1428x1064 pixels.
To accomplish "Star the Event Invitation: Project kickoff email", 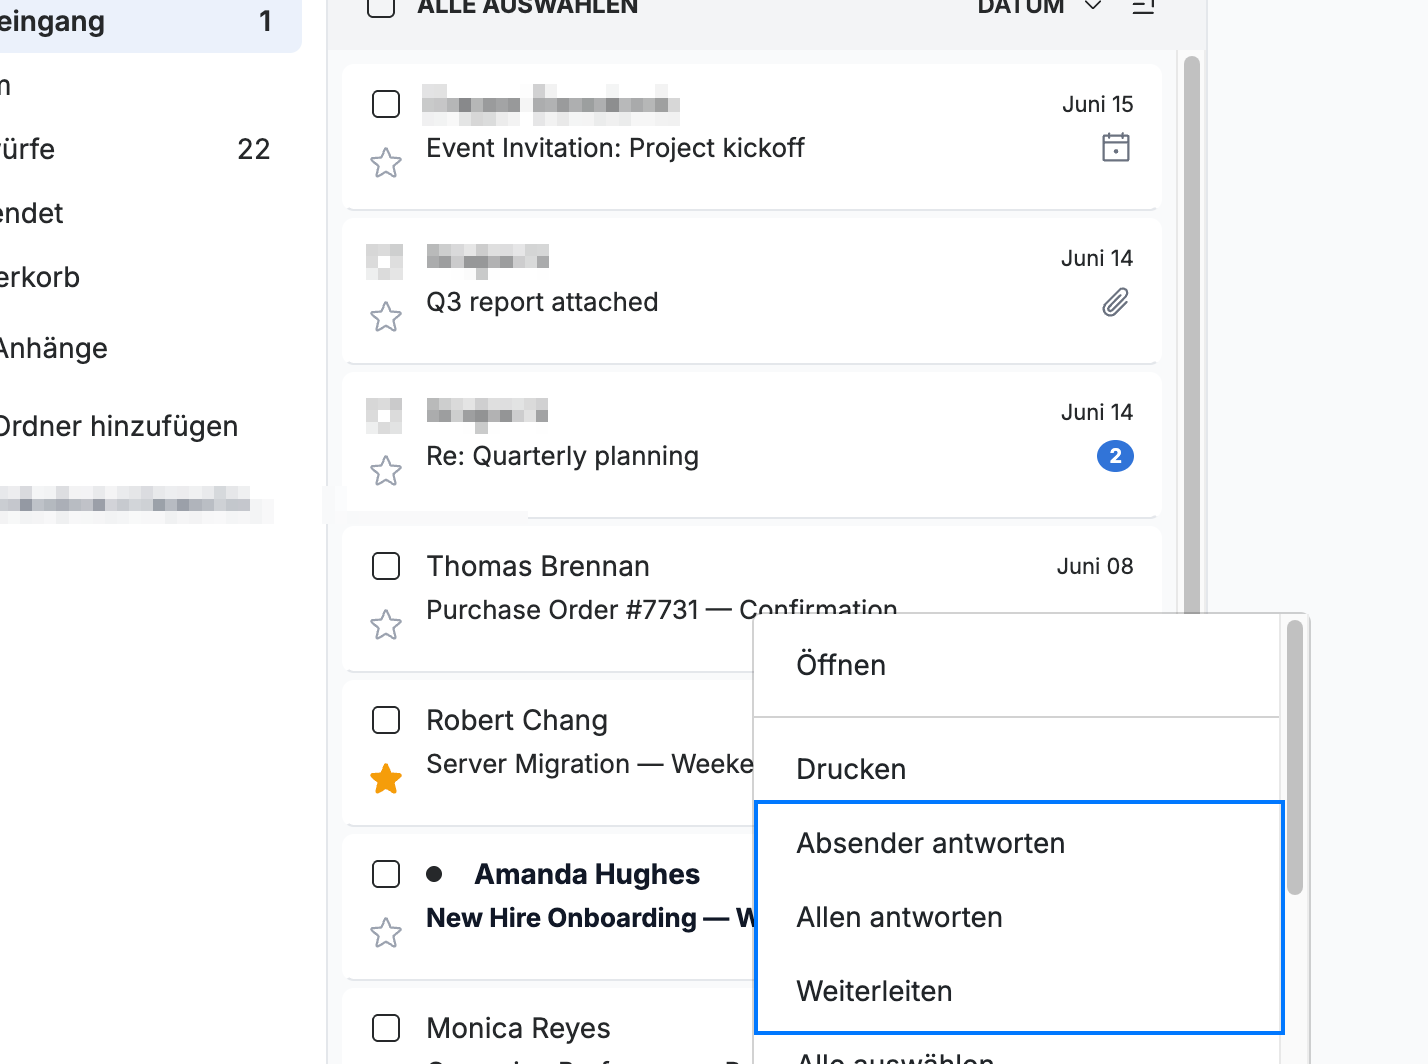I will tap(386, 162).
